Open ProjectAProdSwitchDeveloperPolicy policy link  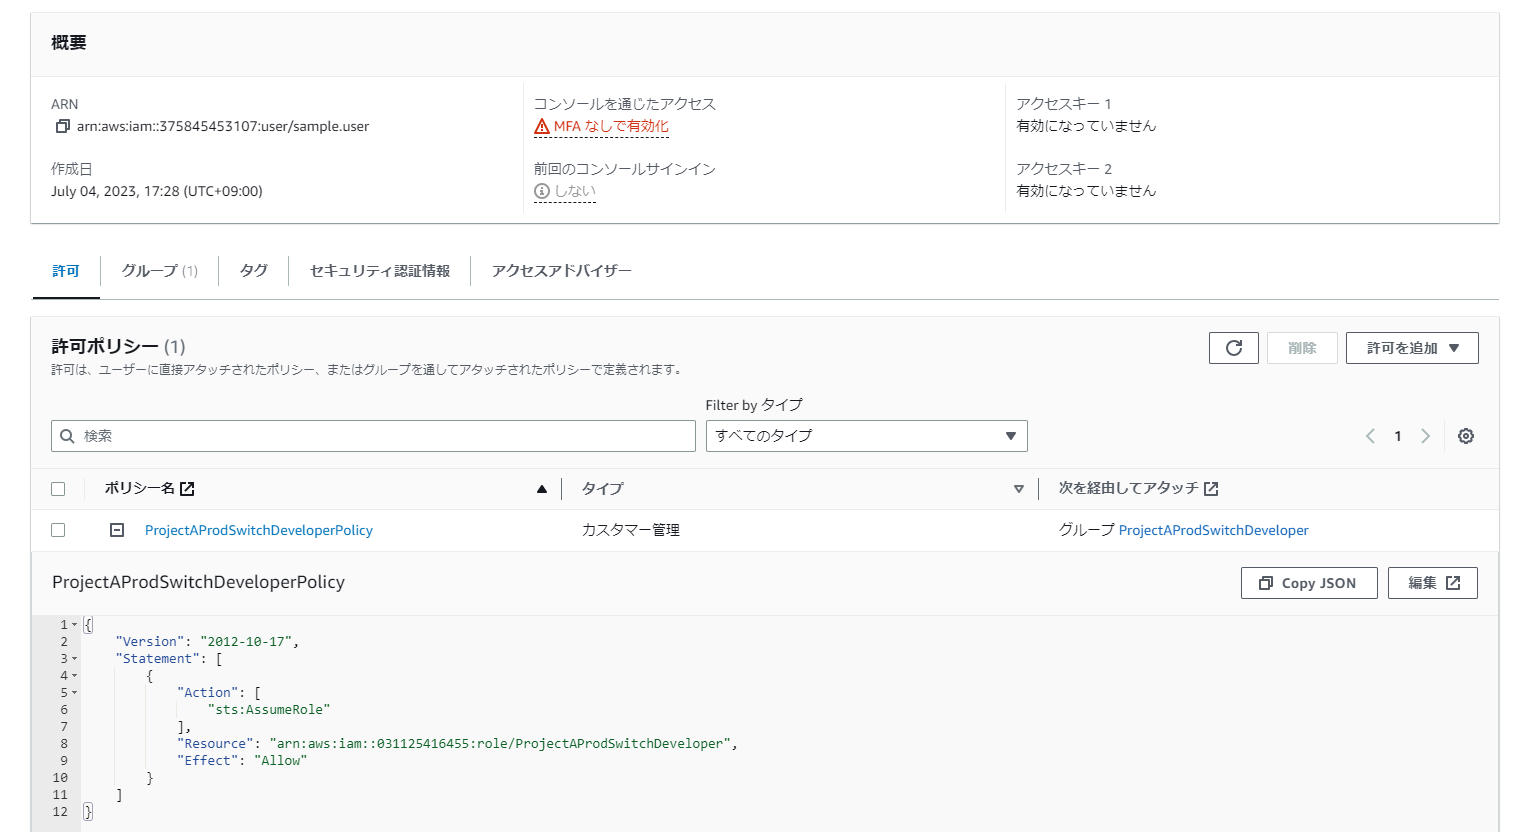coord(259,530)
